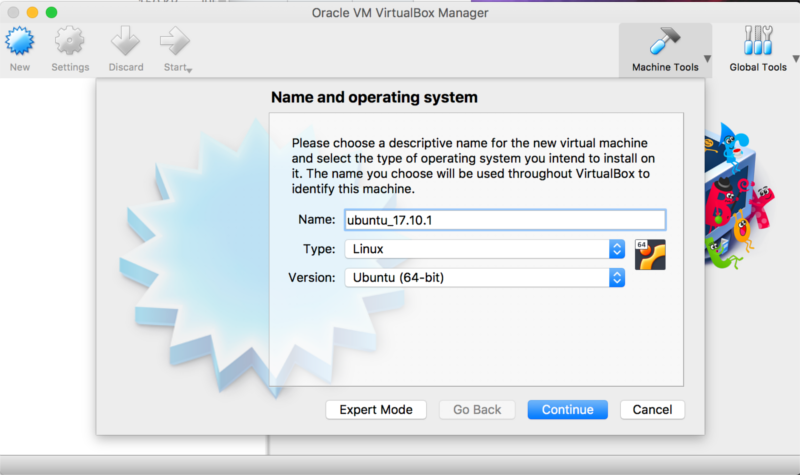Expand the Machine Tools dropdown arrow
800x475 pixels.
(707, 59)
